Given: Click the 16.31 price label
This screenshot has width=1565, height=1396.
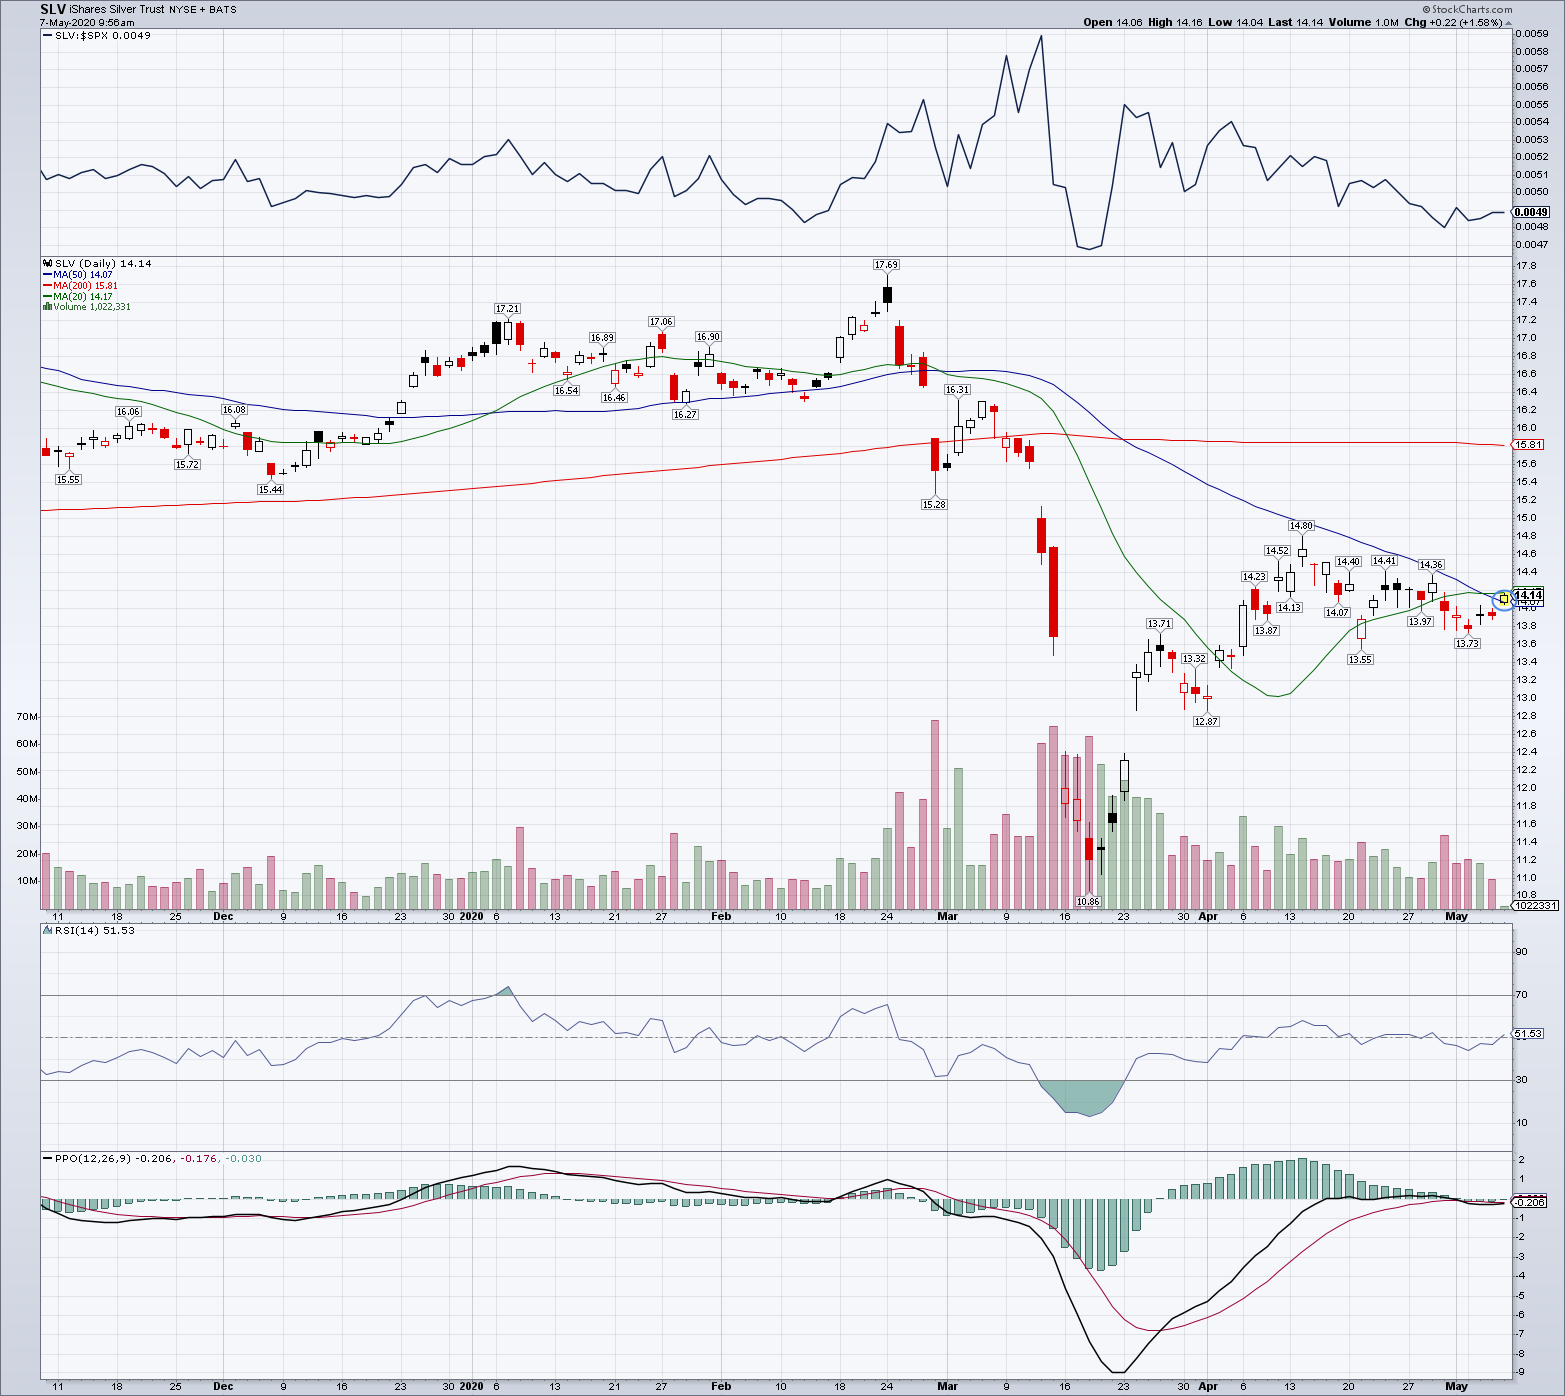Looking at the screenshot, I should (x=957, y=390).
